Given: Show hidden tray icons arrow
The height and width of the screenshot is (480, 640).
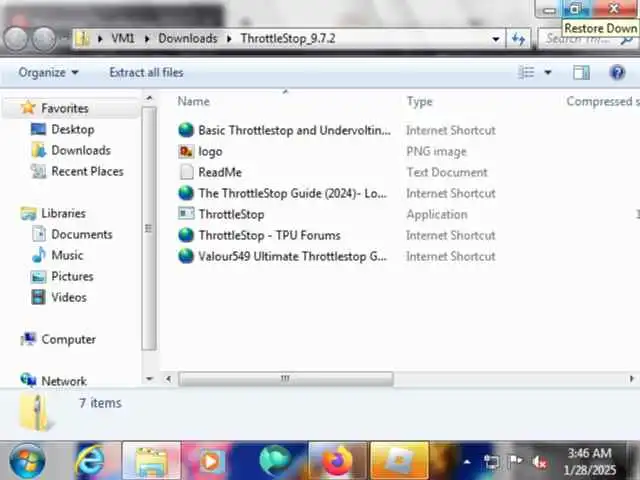Looking at the screenshot, I should pyautogui.click(x=467, y=462).
